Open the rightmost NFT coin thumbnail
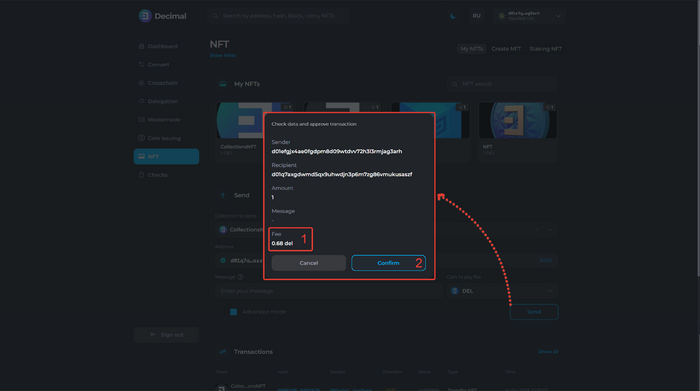This screenshot has width=700, height=391. pos(517,121)
